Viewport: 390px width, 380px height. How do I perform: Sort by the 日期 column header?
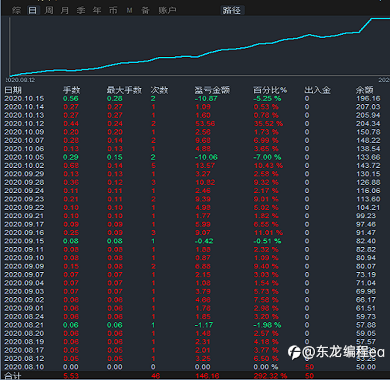pyautogui.click(x=13, y=90)
